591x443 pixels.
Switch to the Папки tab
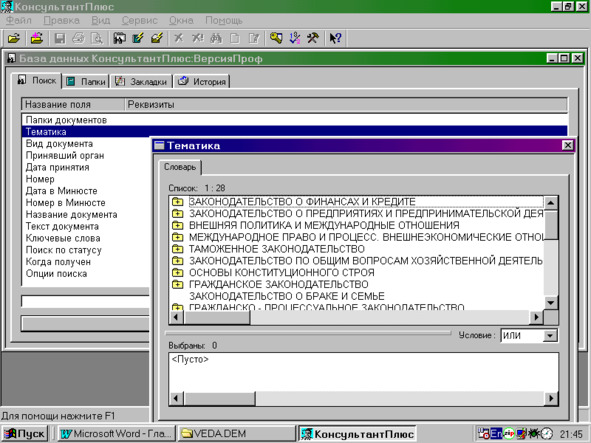point(86,81)
